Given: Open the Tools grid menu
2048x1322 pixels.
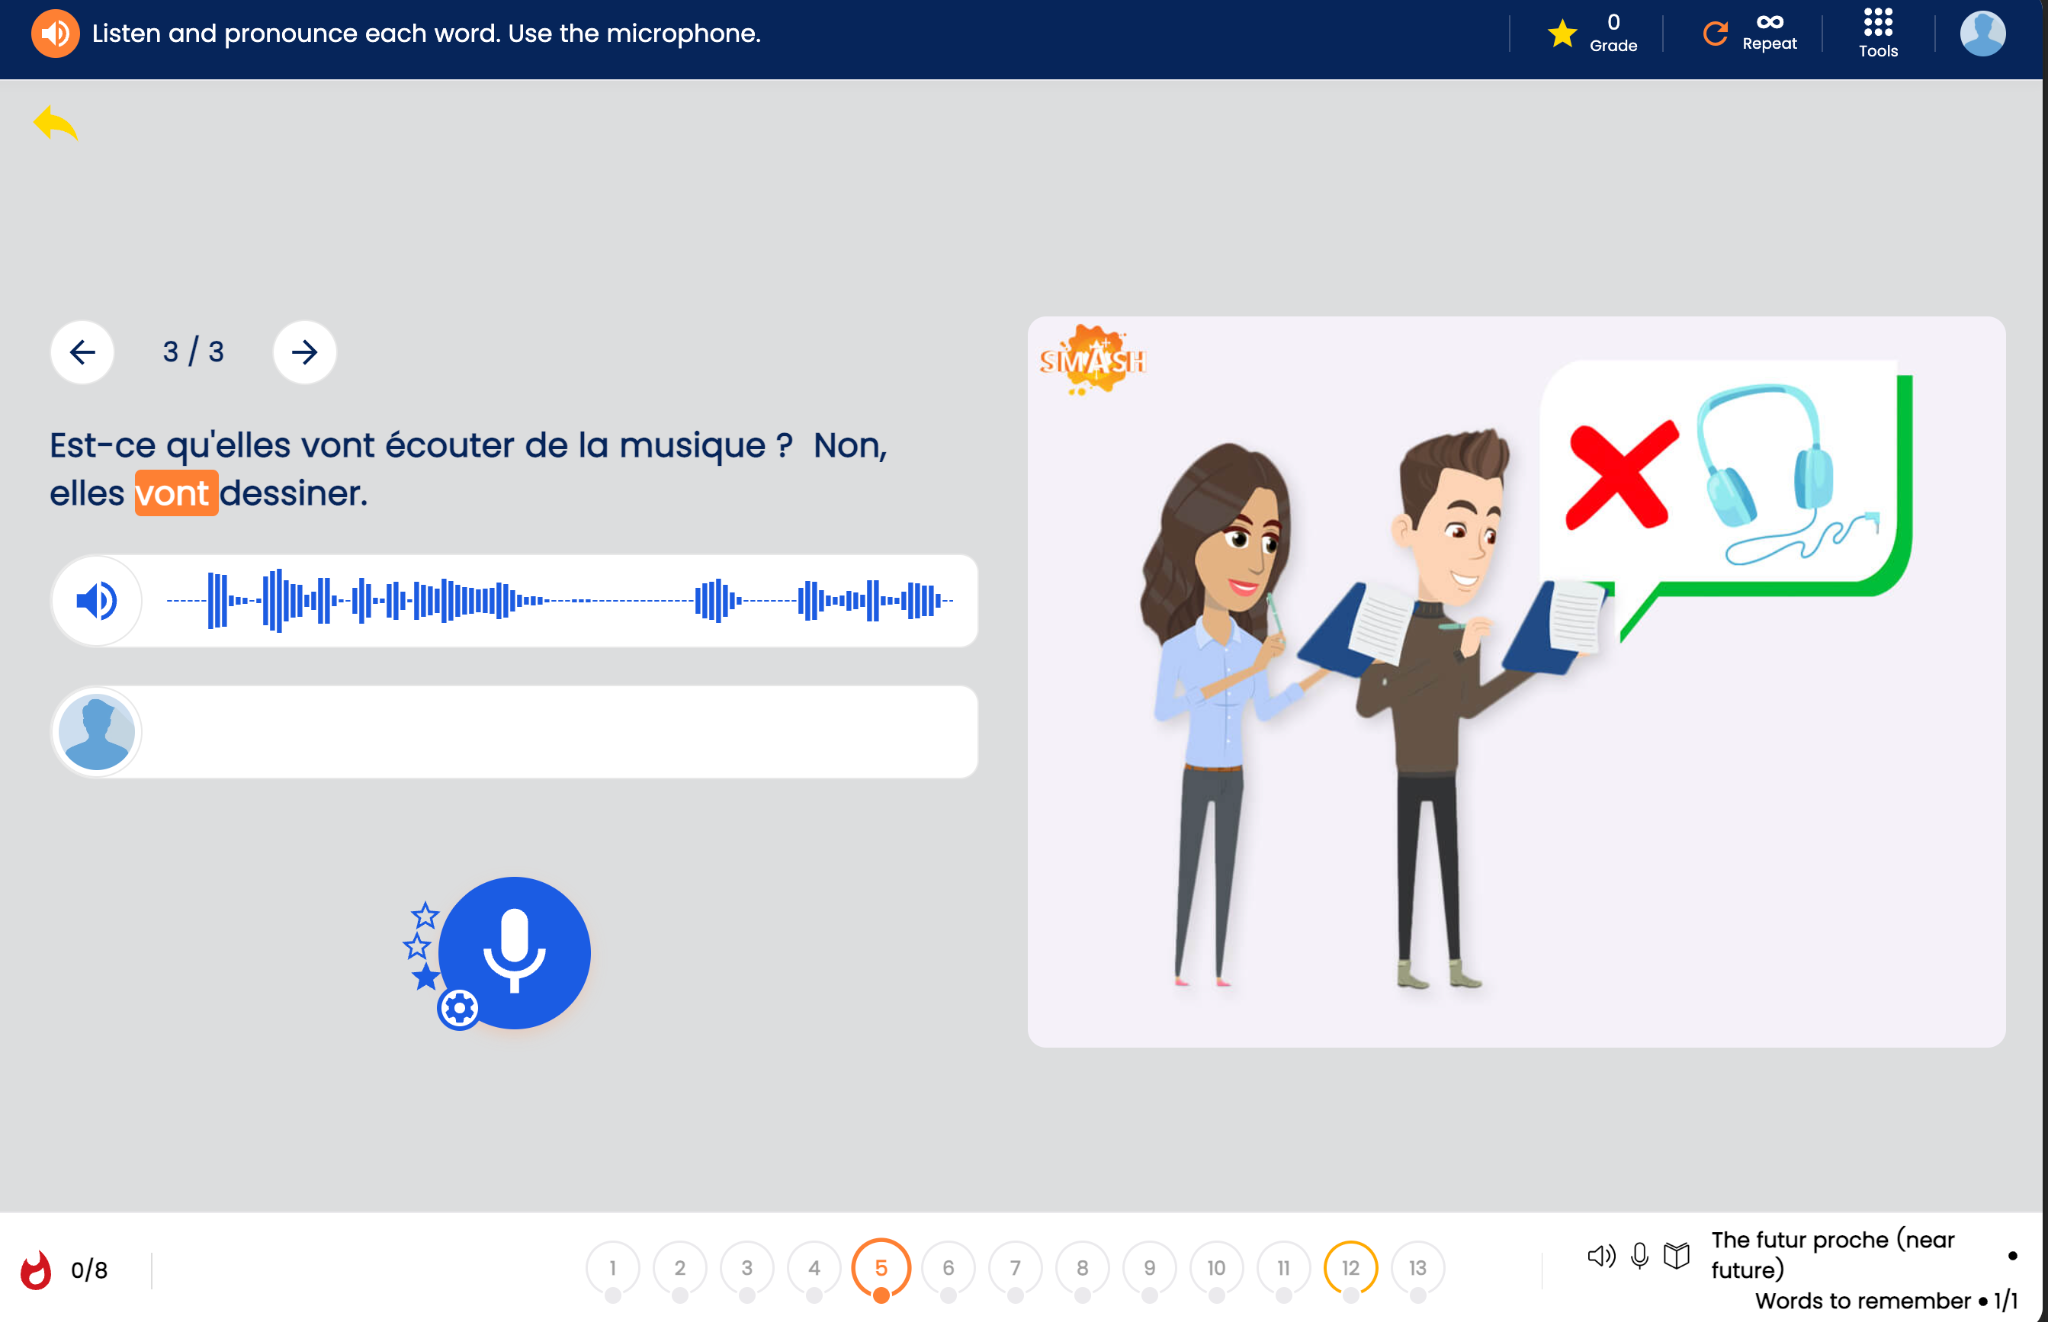Looking at the screenshot, I should (x=1878, y=33).
